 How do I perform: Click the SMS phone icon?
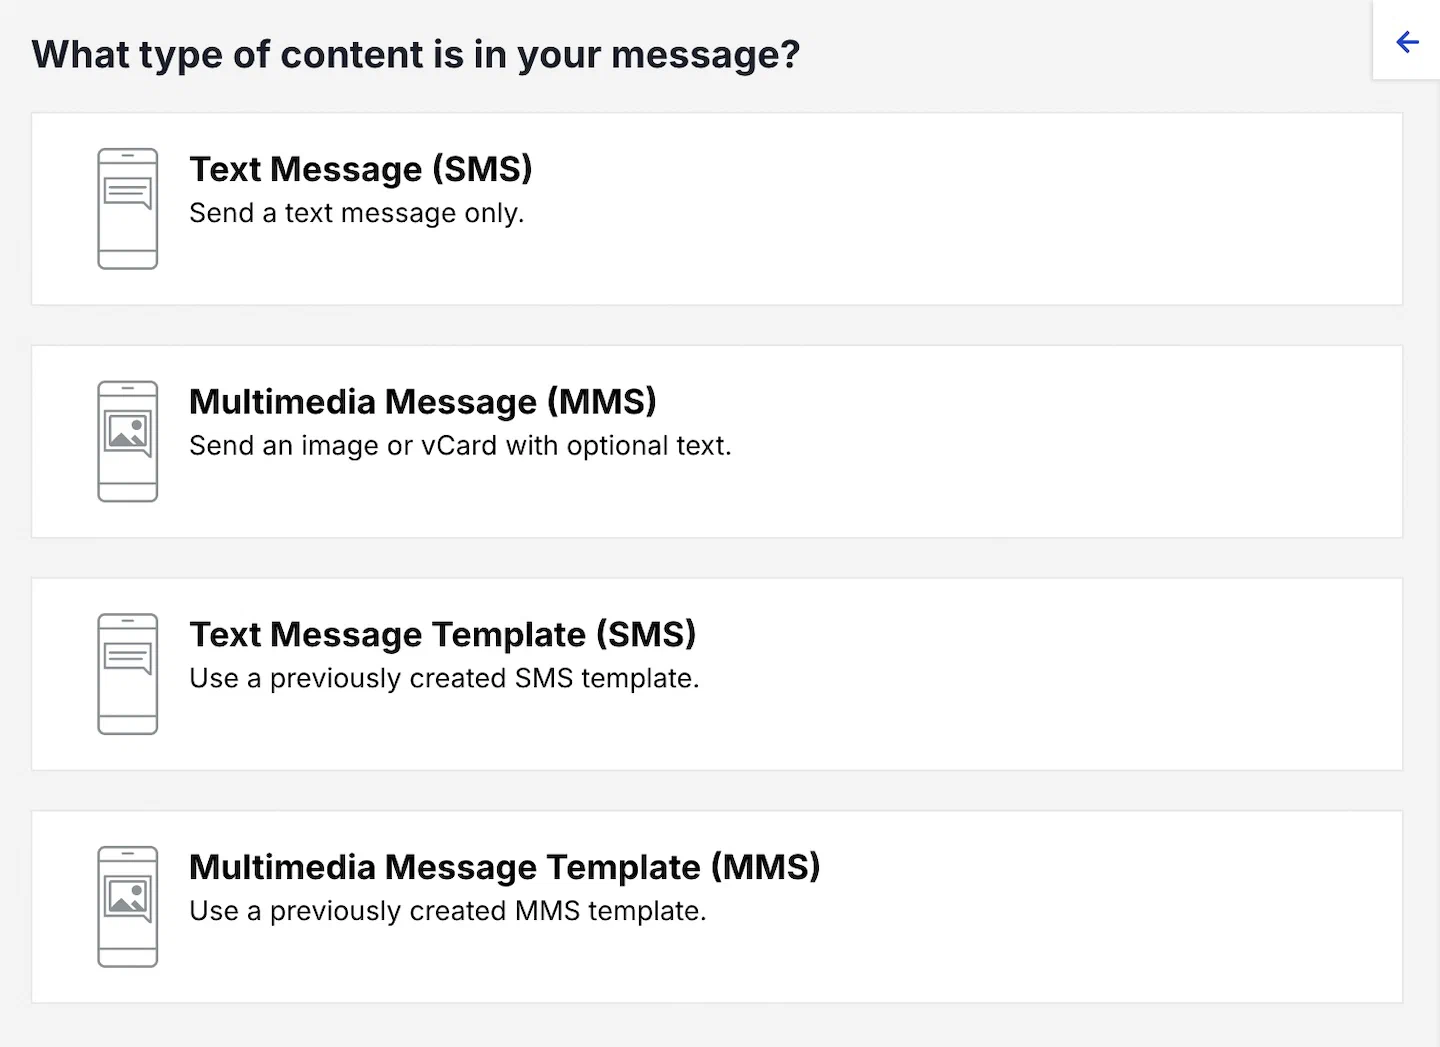click(128, 208)
